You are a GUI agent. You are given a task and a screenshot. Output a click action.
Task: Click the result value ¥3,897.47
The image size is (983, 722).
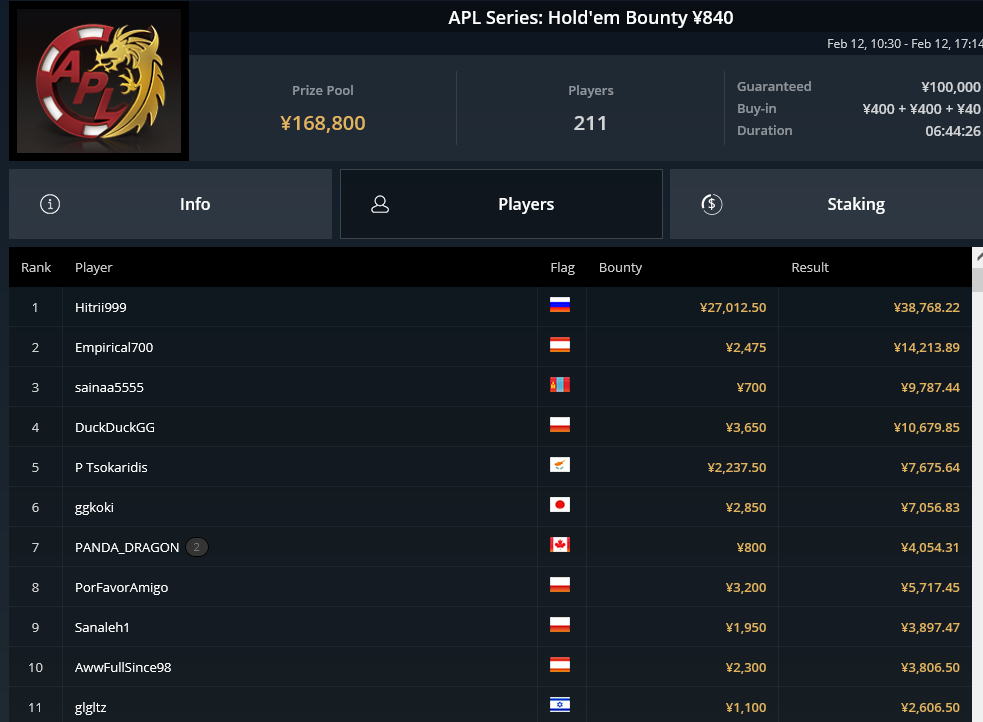pos(930,627)
